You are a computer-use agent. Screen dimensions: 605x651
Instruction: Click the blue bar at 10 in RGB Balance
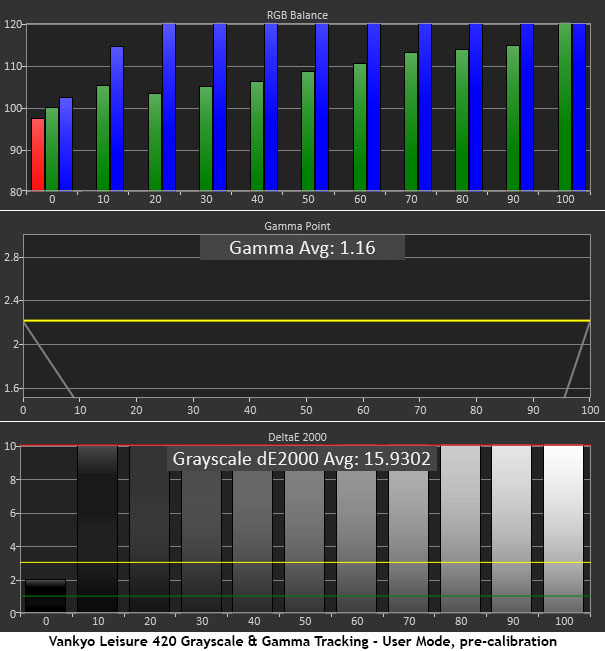(x=117, y=118)
